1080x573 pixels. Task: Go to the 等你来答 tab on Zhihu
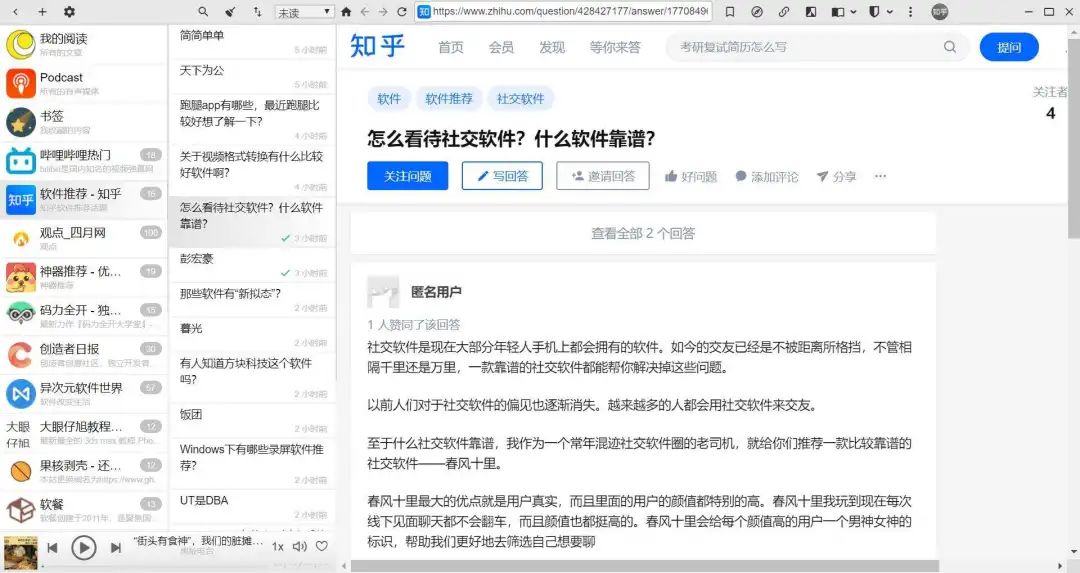pos(615,47)
